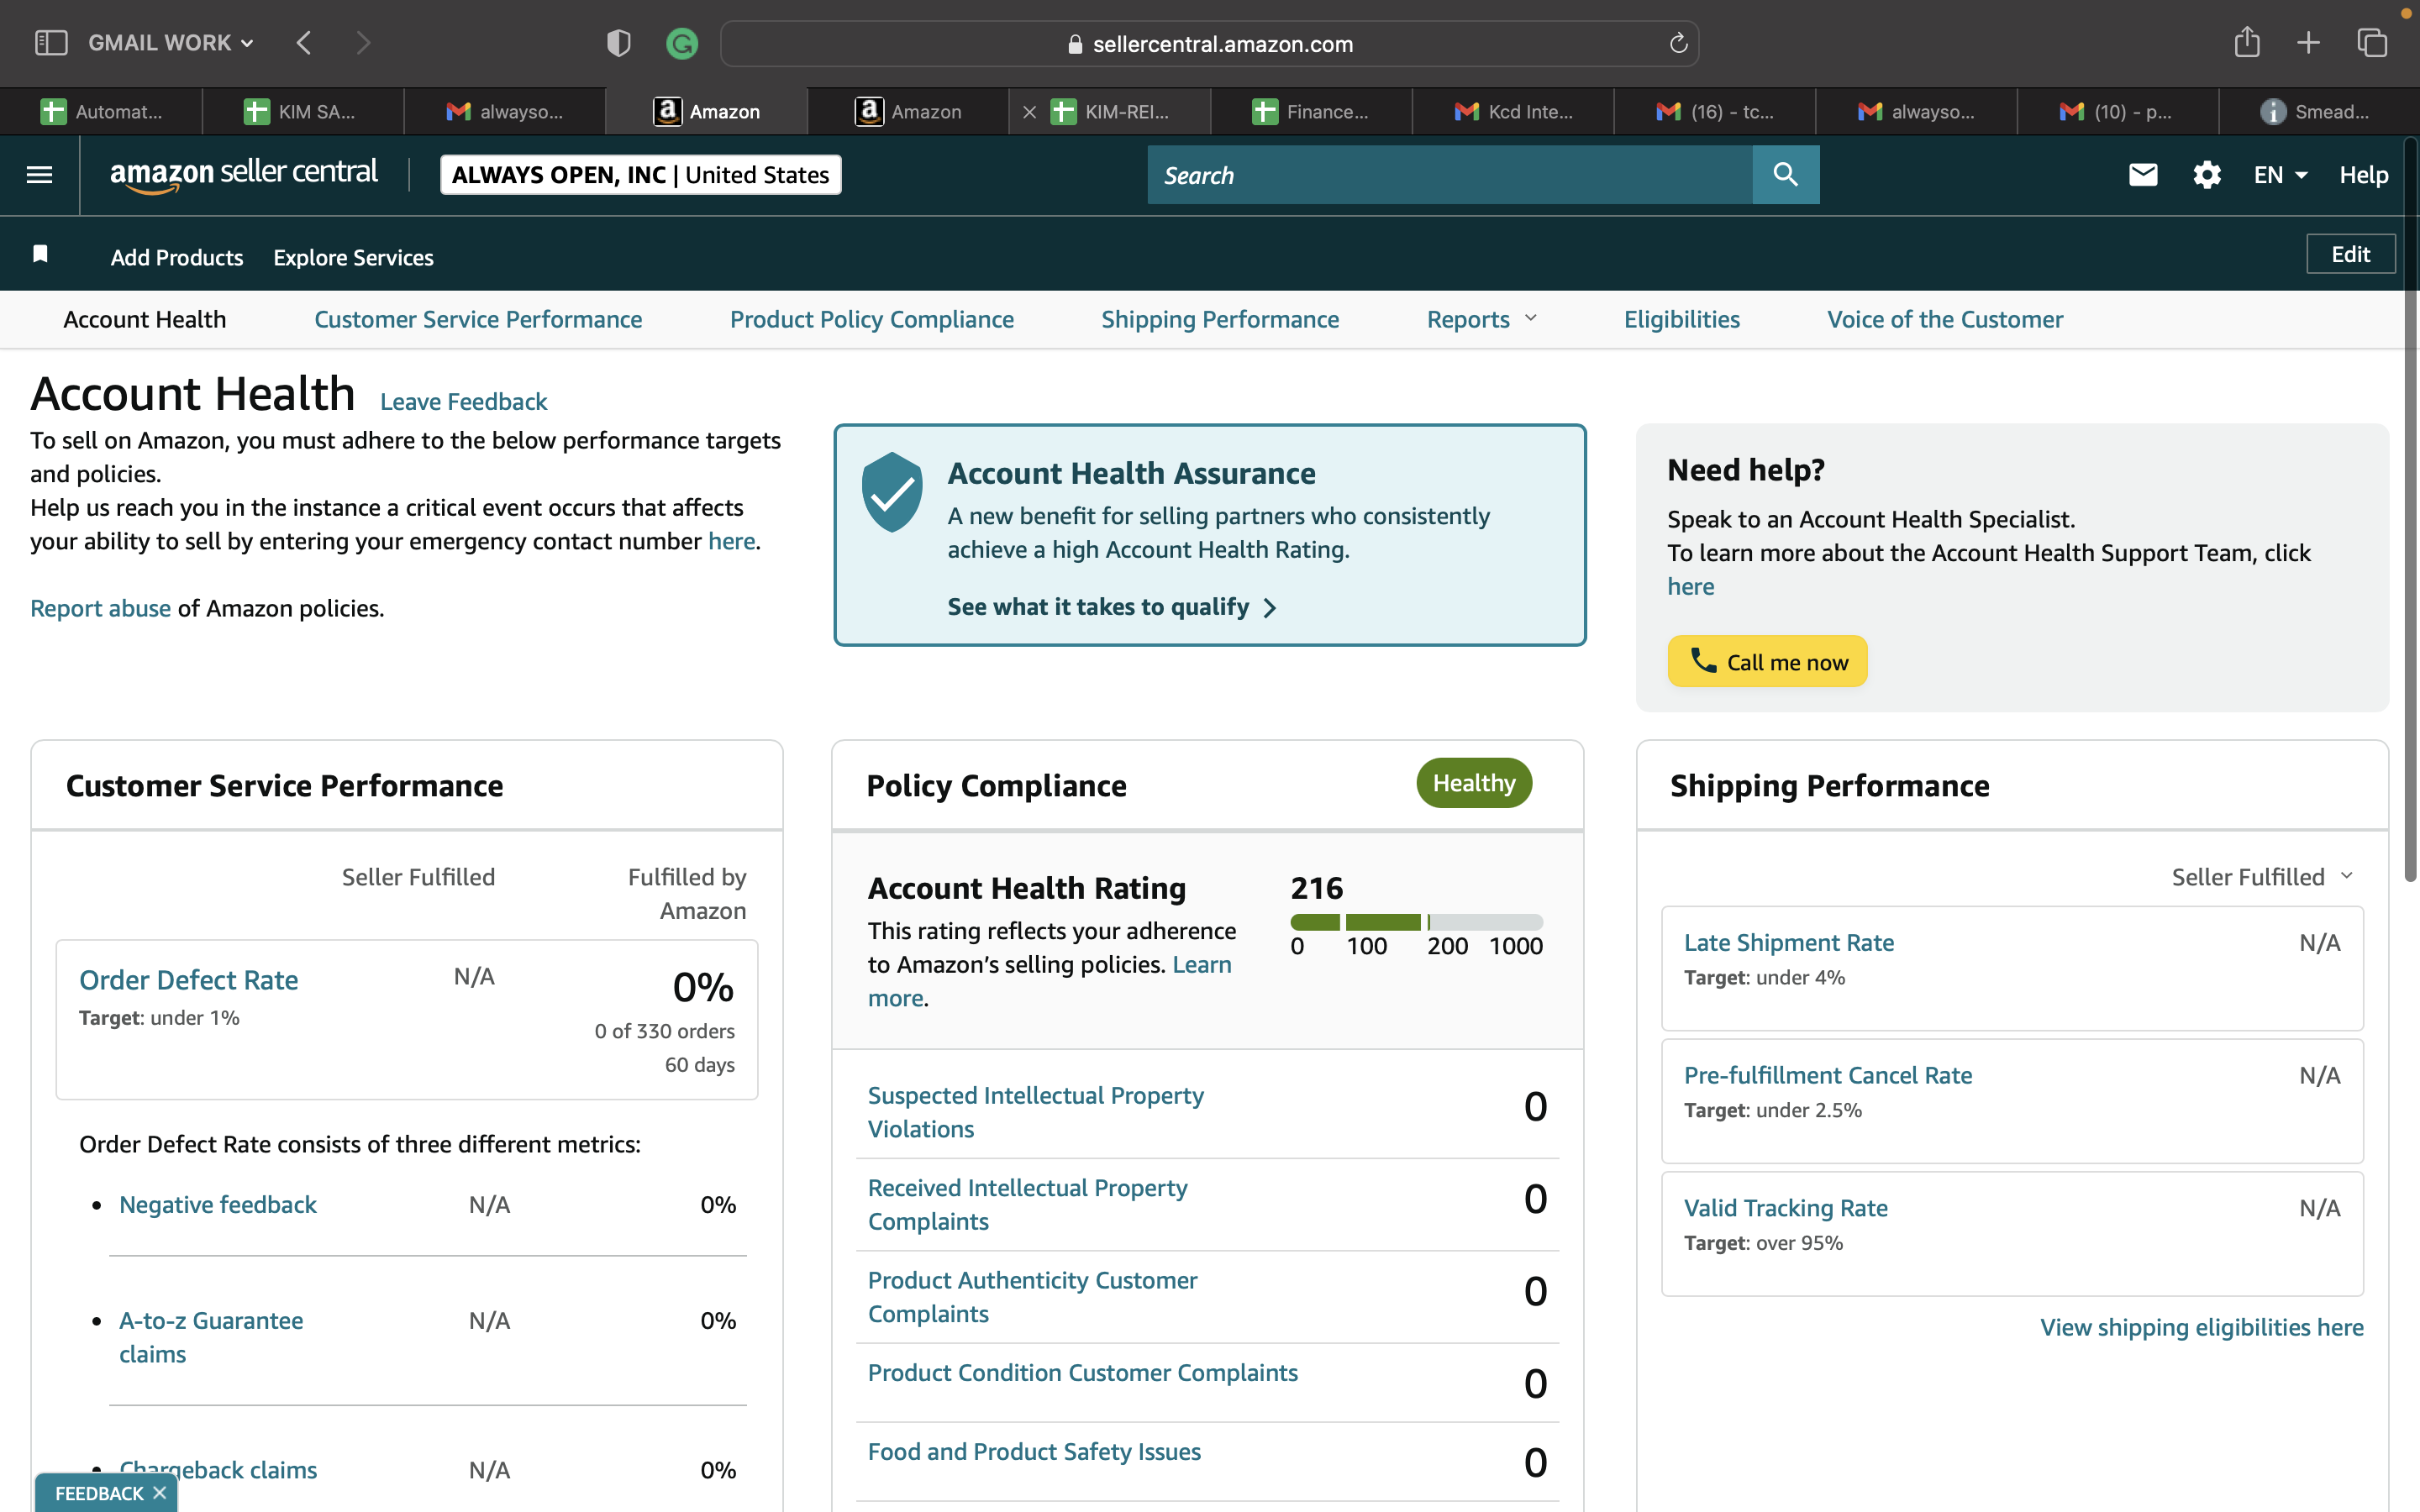Reload the page with the refresh icon
Viewport: 2420px width, 1512px height.
(x=1678, y=43)
